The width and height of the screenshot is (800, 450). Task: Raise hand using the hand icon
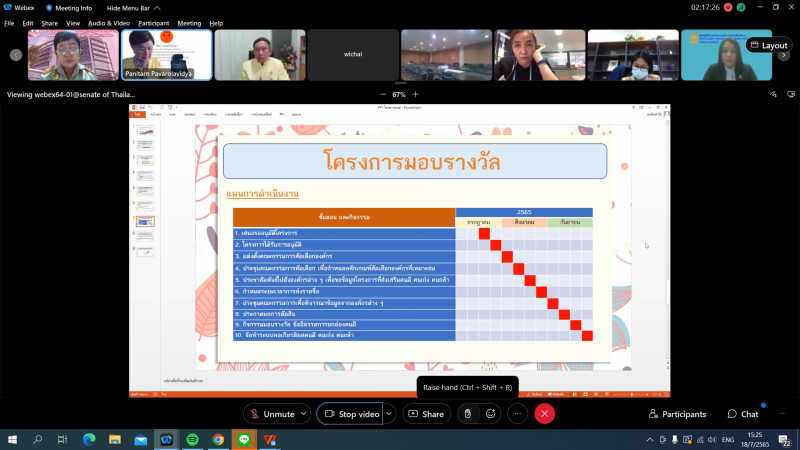click(467, 414)
